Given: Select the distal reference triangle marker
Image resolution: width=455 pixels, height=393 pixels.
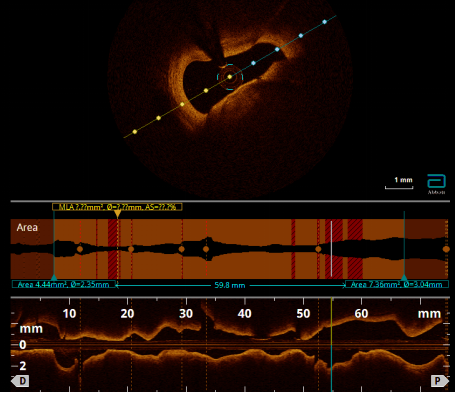Looking at the screenshot, I should click(54, 277).
